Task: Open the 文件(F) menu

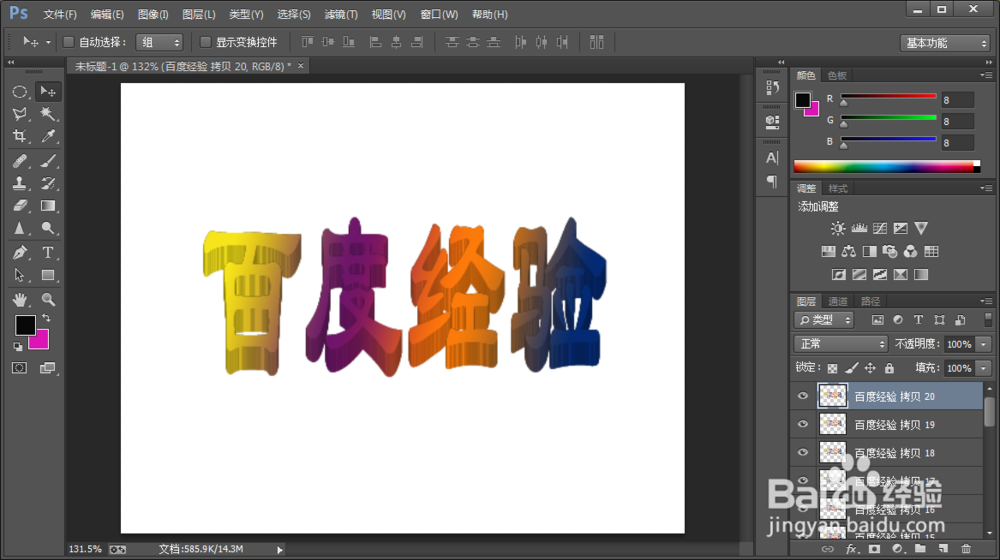Action: tap(60, 14)
